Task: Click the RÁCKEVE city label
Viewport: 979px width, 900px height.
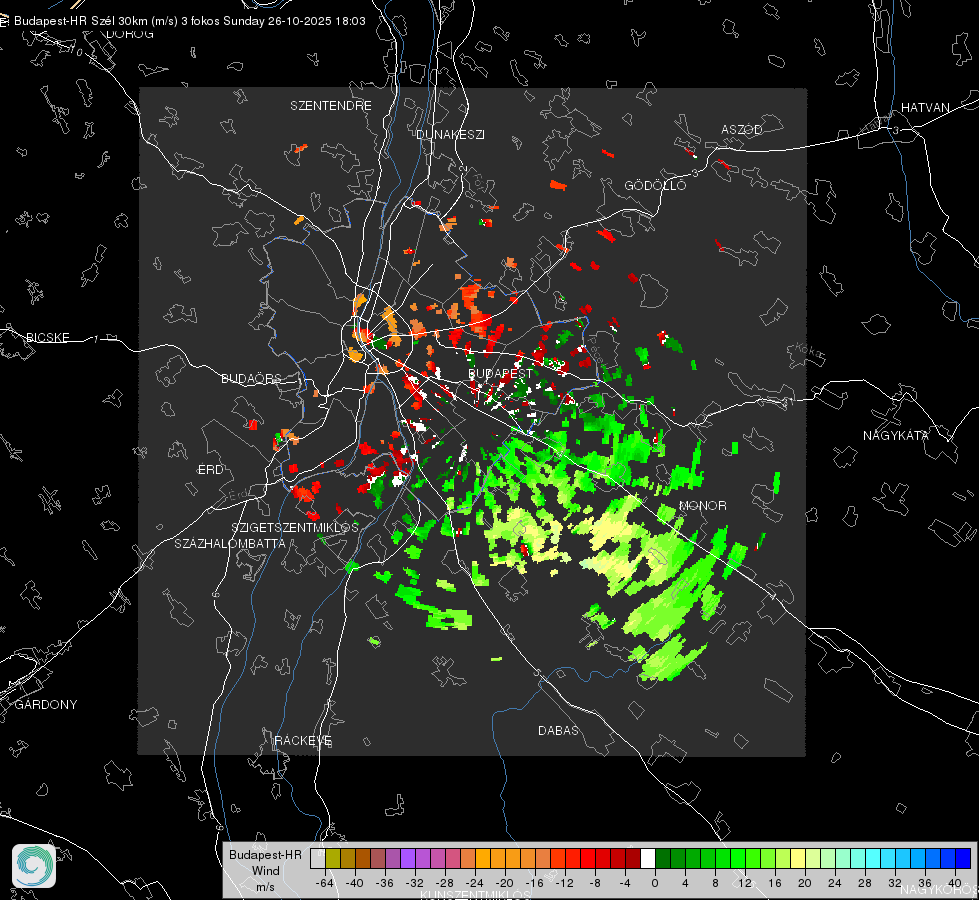Action: tap(303, 740)
